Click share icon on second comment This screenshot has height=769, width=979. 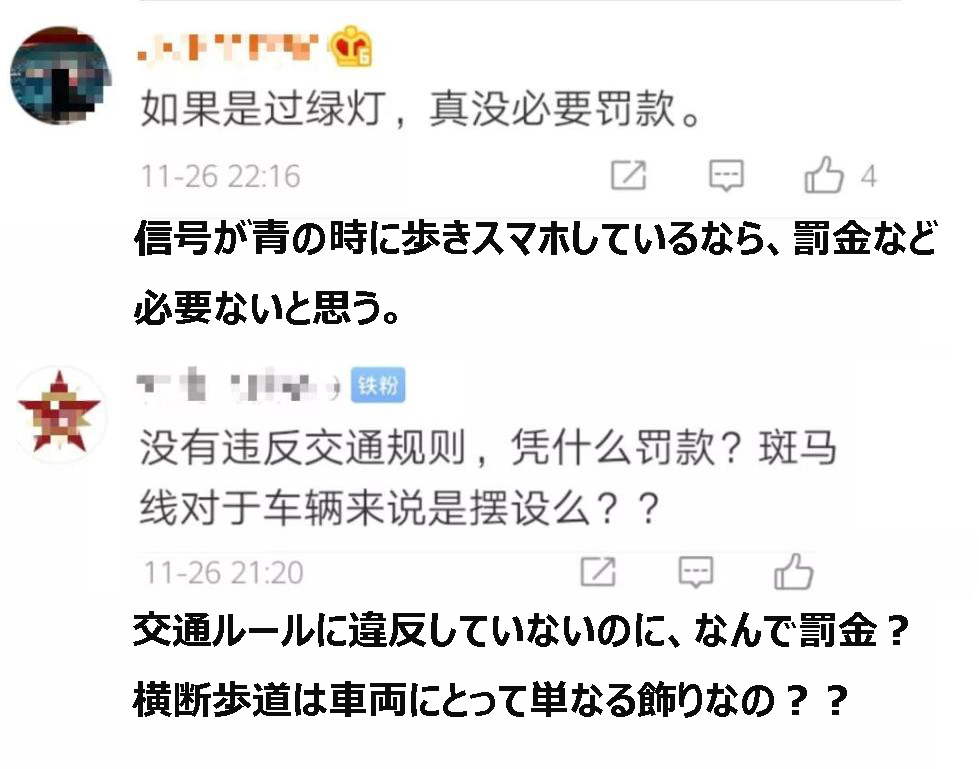598,571
